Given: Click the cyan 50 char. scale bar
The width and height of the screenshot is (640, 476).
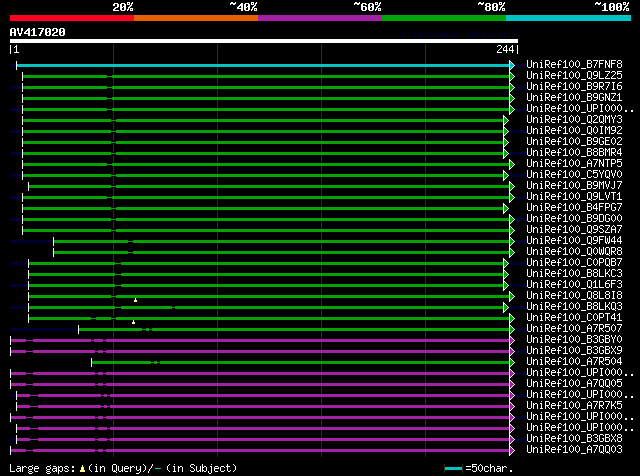Looking at the screenshot, I should [454, 468].
